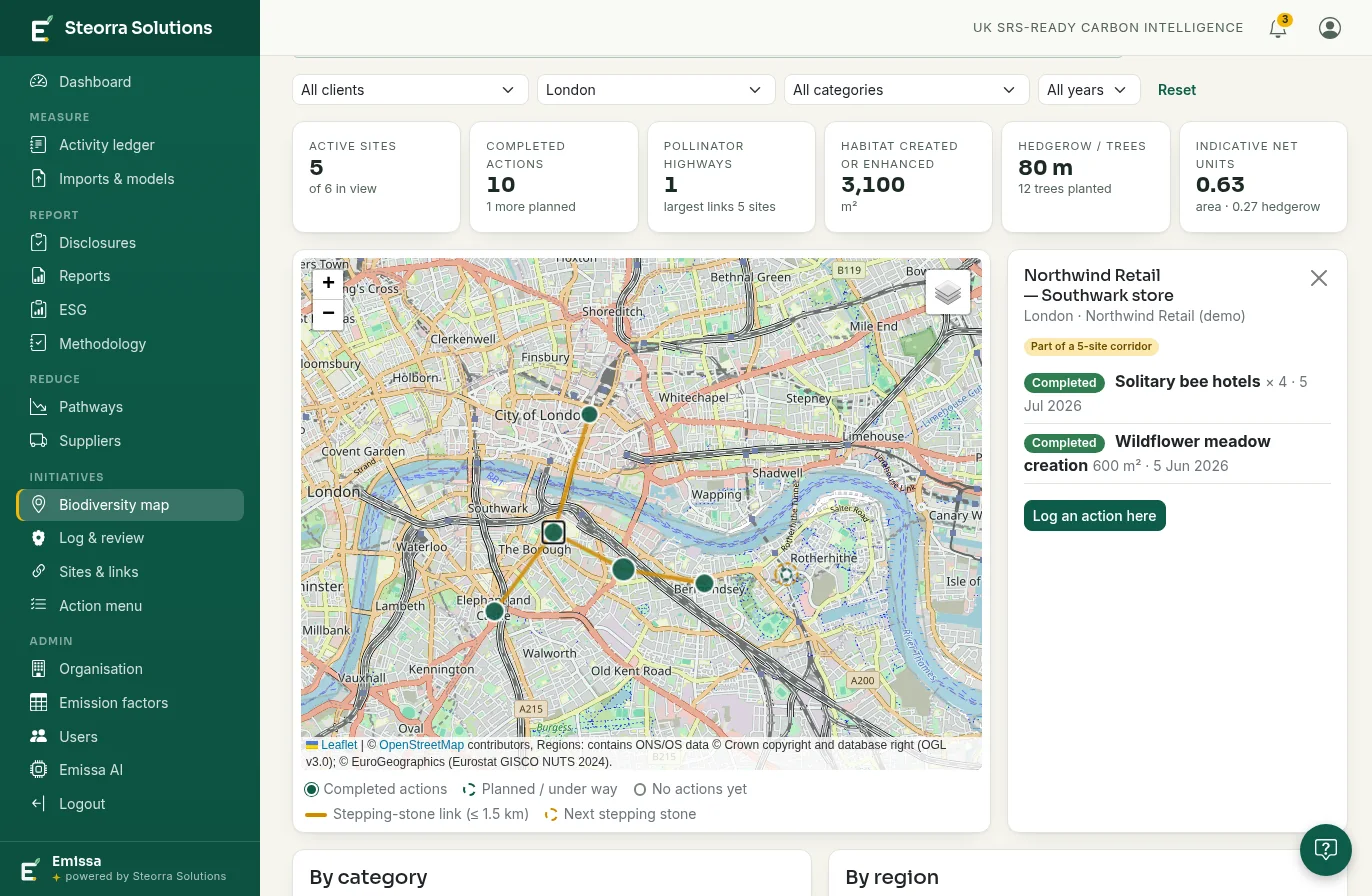Open the help chat widget
1372x896 pixels.
1326,850
